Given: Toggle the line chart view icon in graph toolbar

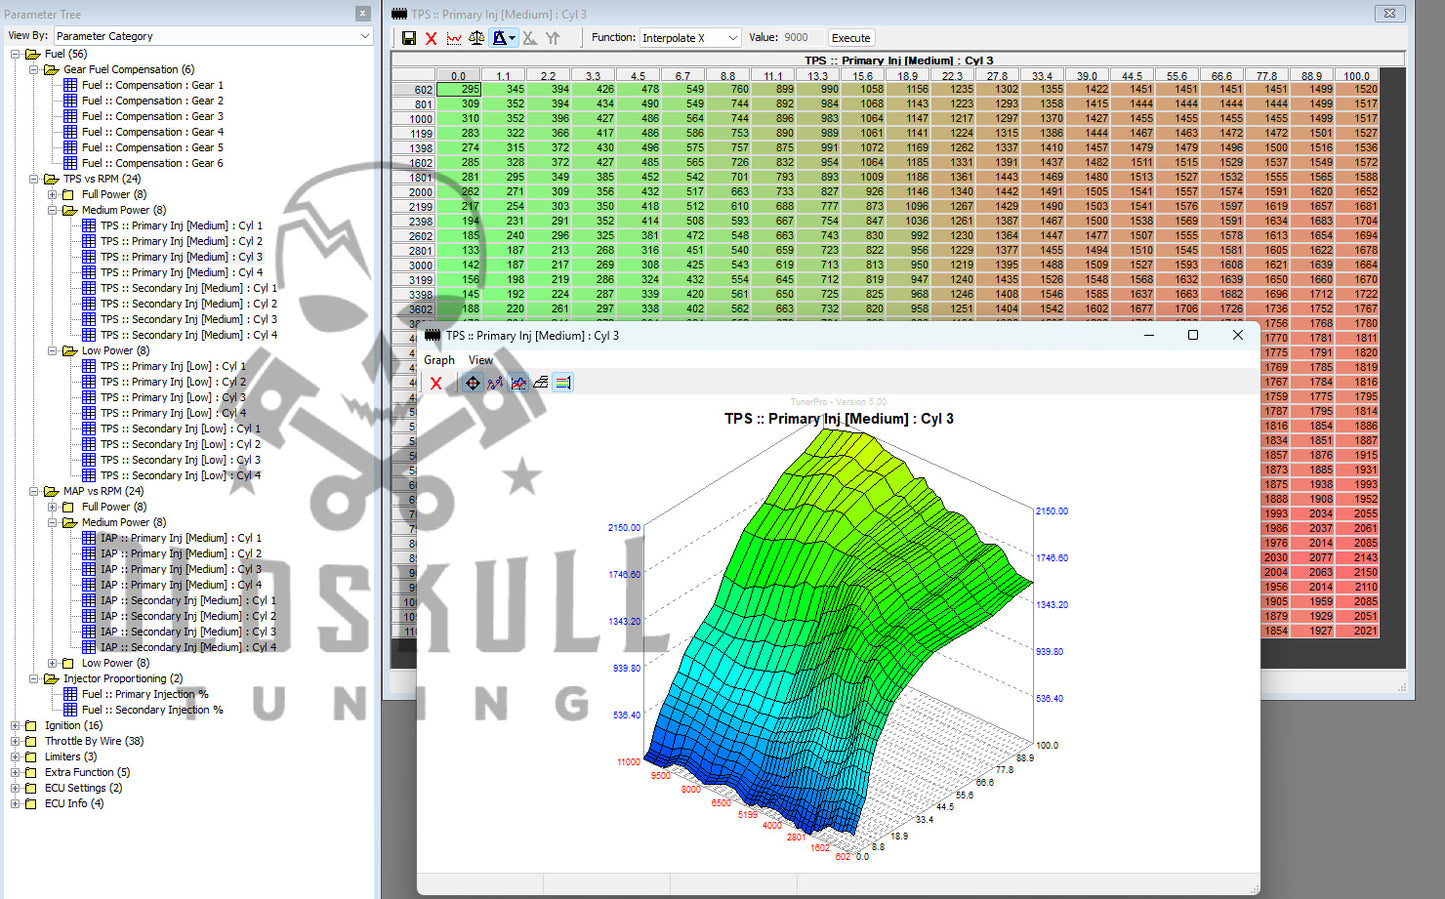Looking at the screenshot, I should [518, 383].
